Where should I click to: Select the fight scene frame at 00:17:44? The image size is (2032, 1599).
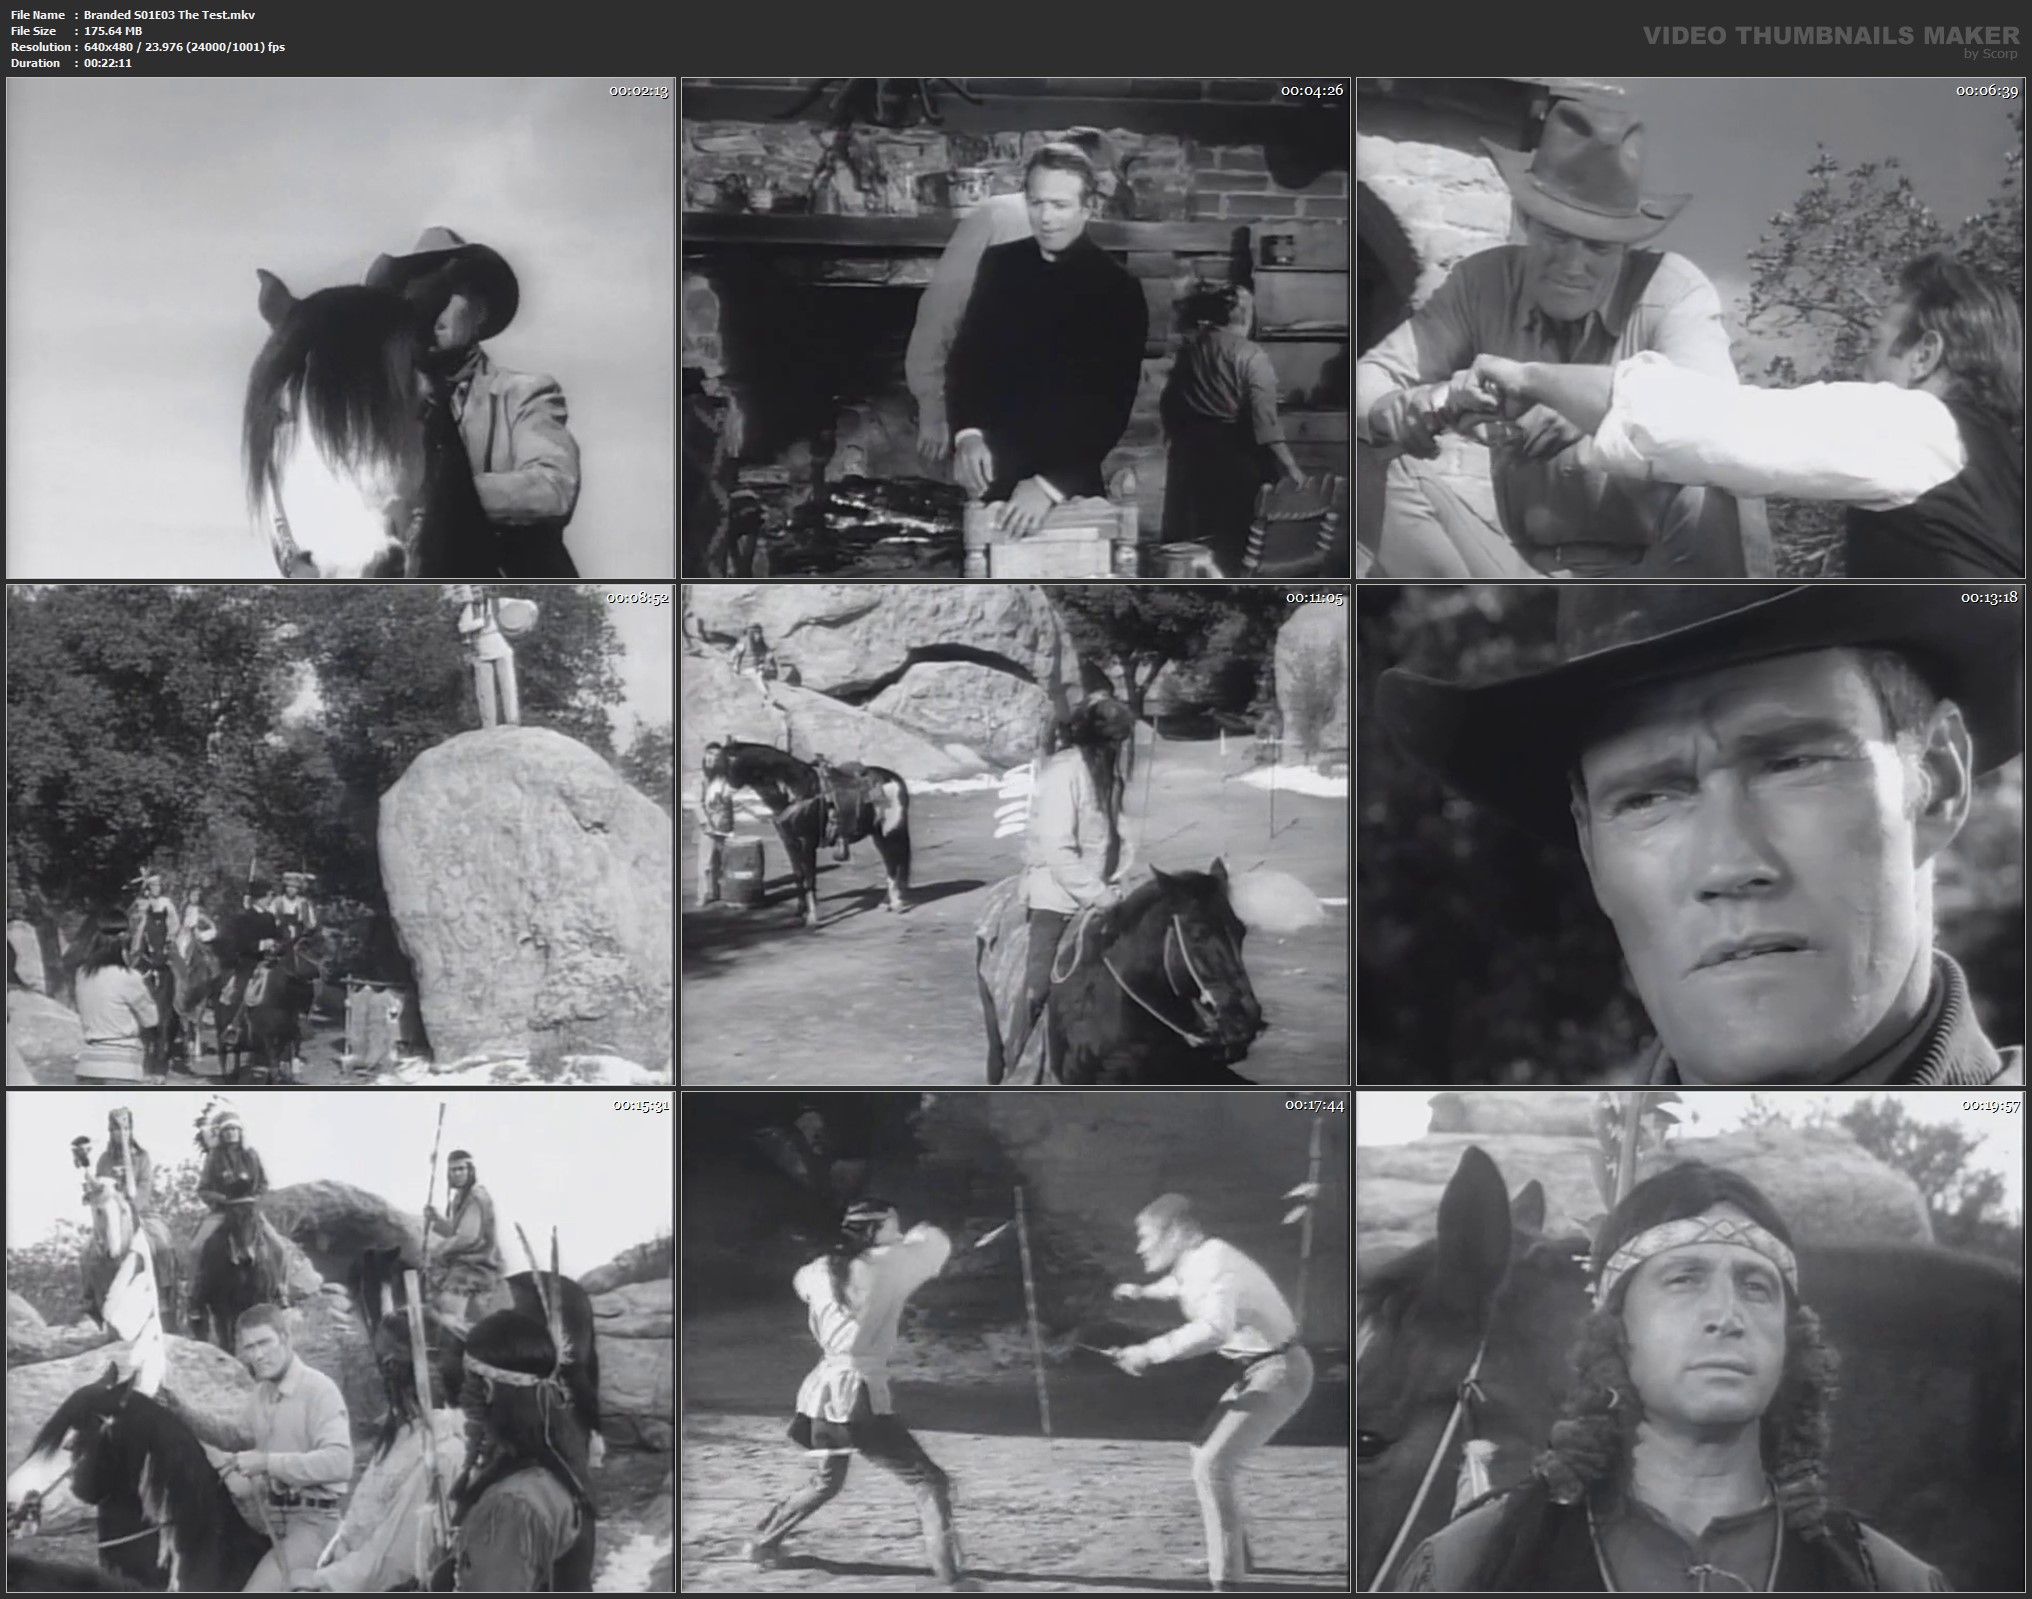point(1015,1342)
